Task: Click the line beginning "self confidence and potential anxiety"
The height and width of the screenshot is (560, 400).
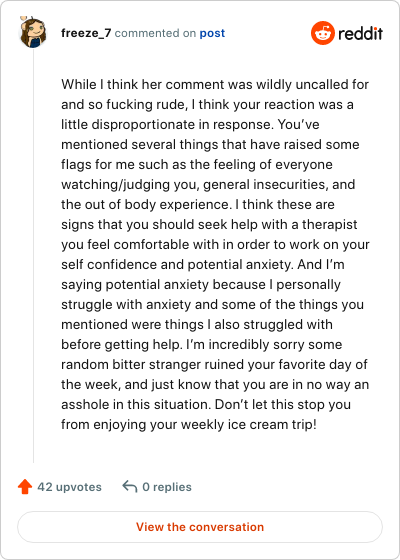Action: [202, 265]
